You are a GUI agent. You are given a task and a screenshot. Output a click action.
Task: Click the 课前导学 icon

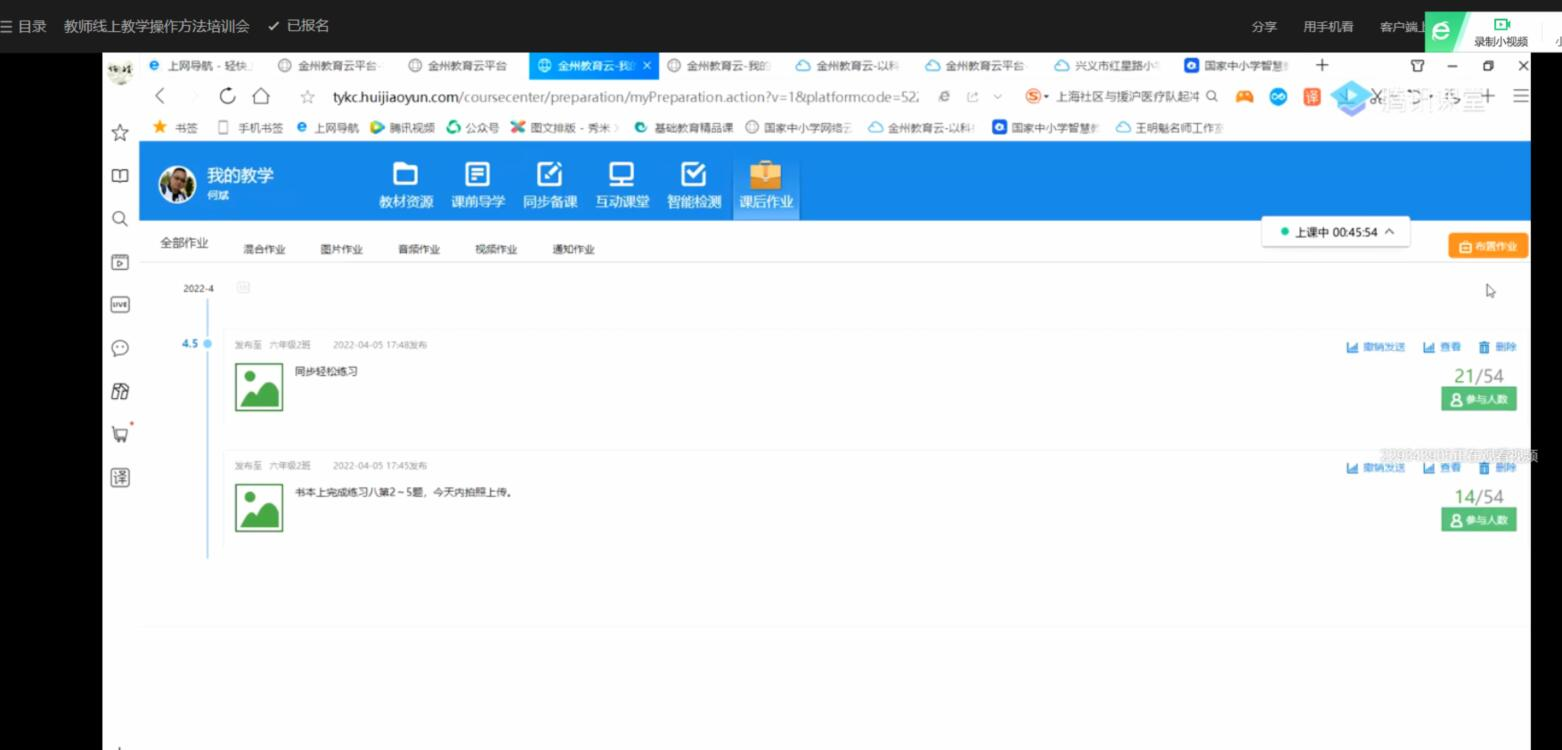[478, 175]
